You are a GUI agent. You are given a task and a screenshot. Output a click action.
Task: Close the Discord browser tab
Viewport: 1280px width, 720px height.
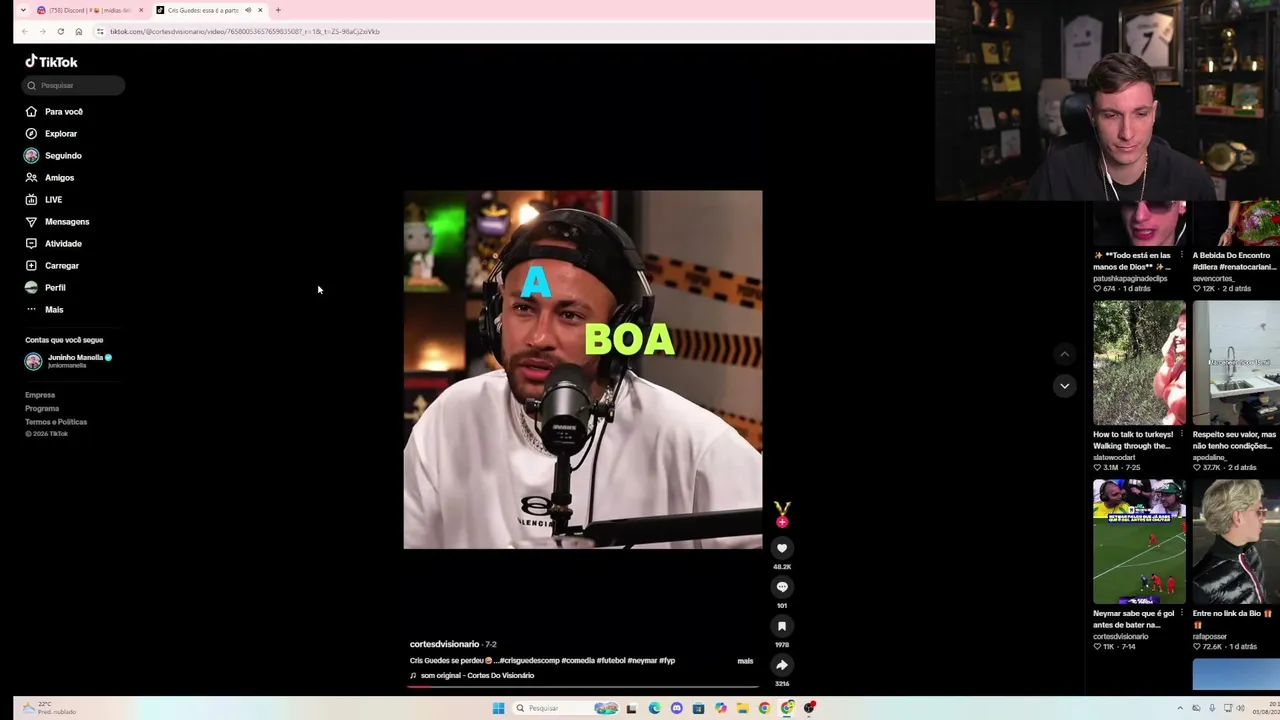pyautogui.click(x=140, y=10)
